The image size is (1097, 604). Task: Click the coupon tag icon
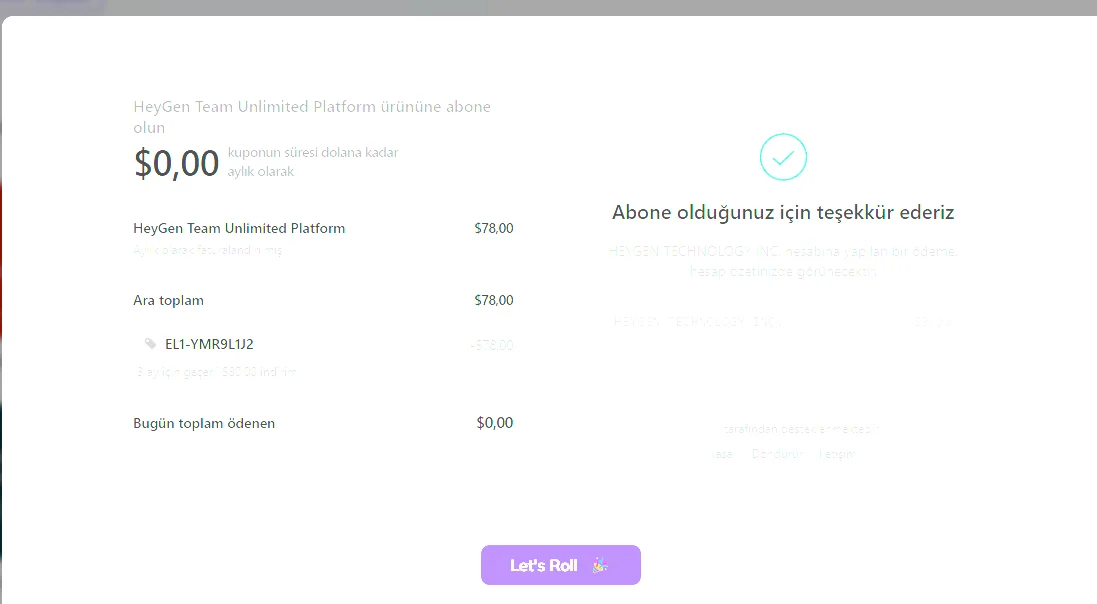[x=151, y=344]
